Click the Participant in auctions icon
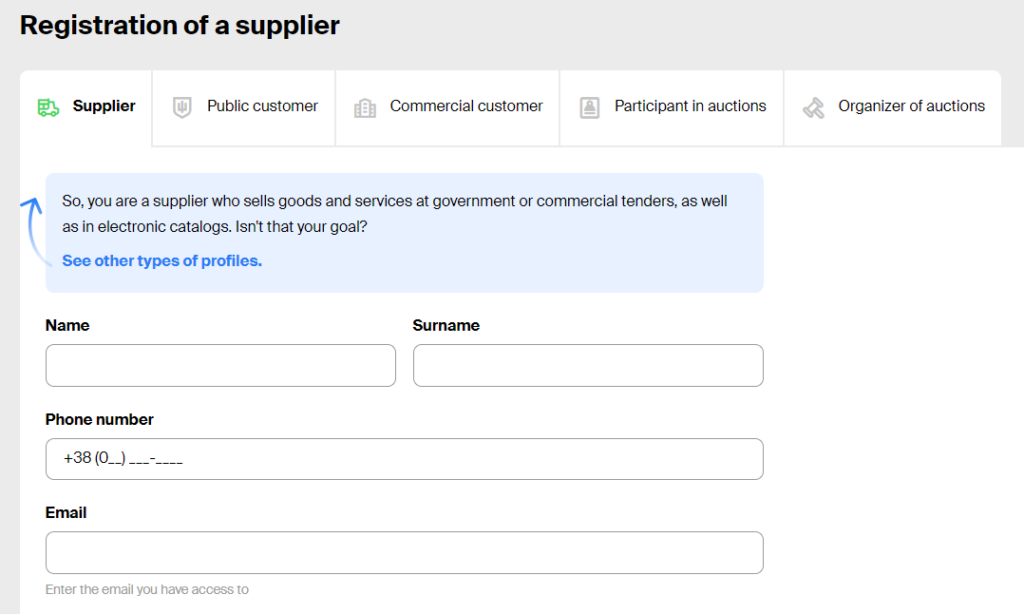Screen dimensions: 1024x614 pyautogui.click(x=590, y=107)
